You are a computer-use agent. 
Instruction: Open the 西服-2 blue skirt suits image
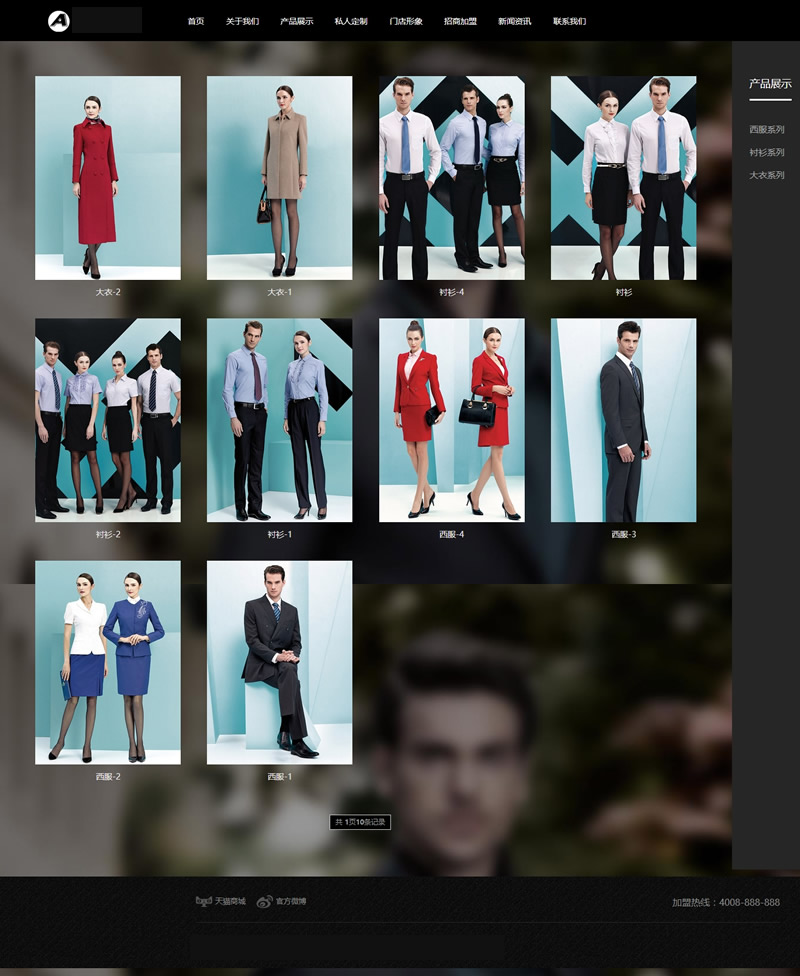108,663
